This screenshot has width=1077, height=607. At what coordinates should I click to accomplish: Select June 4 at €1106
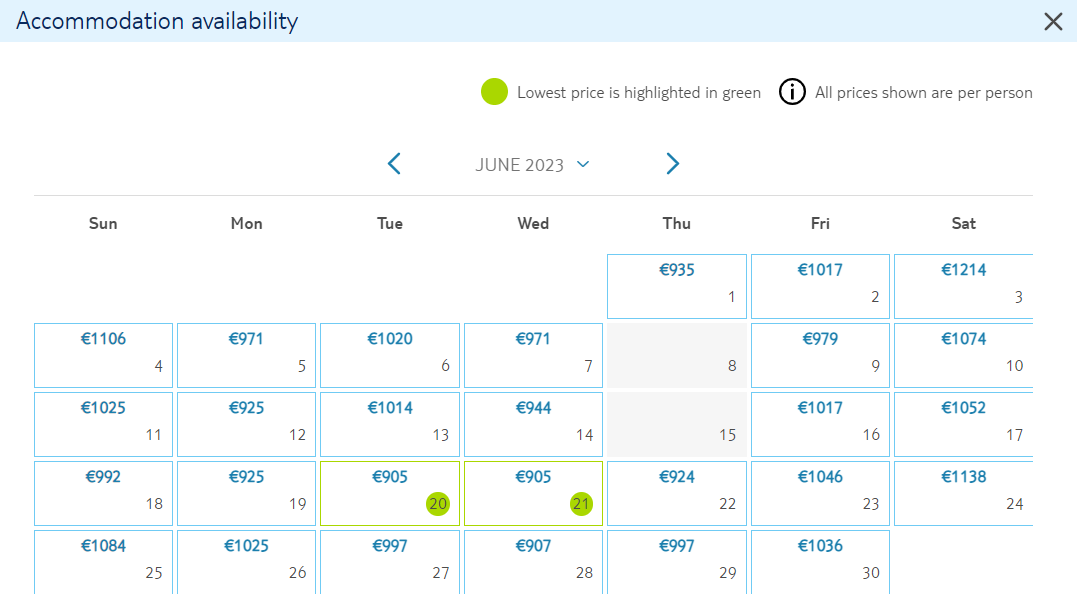[x=103, y=356]
